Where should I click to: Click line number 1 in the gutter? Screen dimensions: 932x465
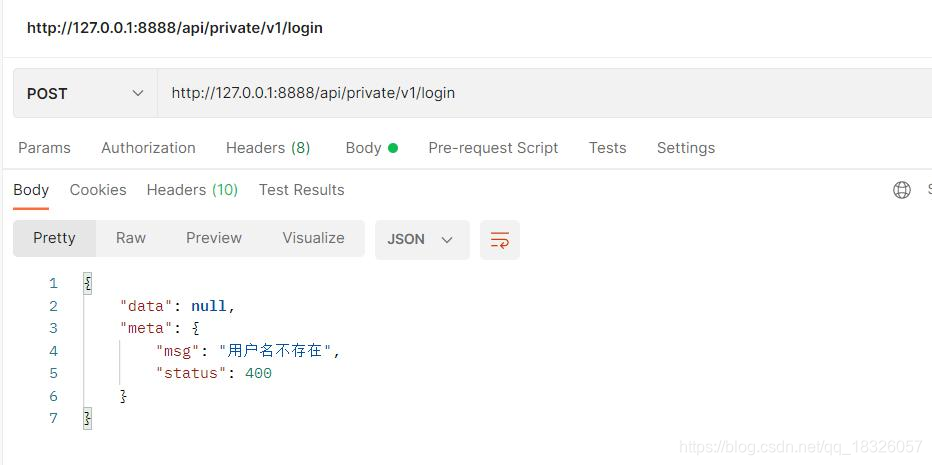click(x=53, y=284)
